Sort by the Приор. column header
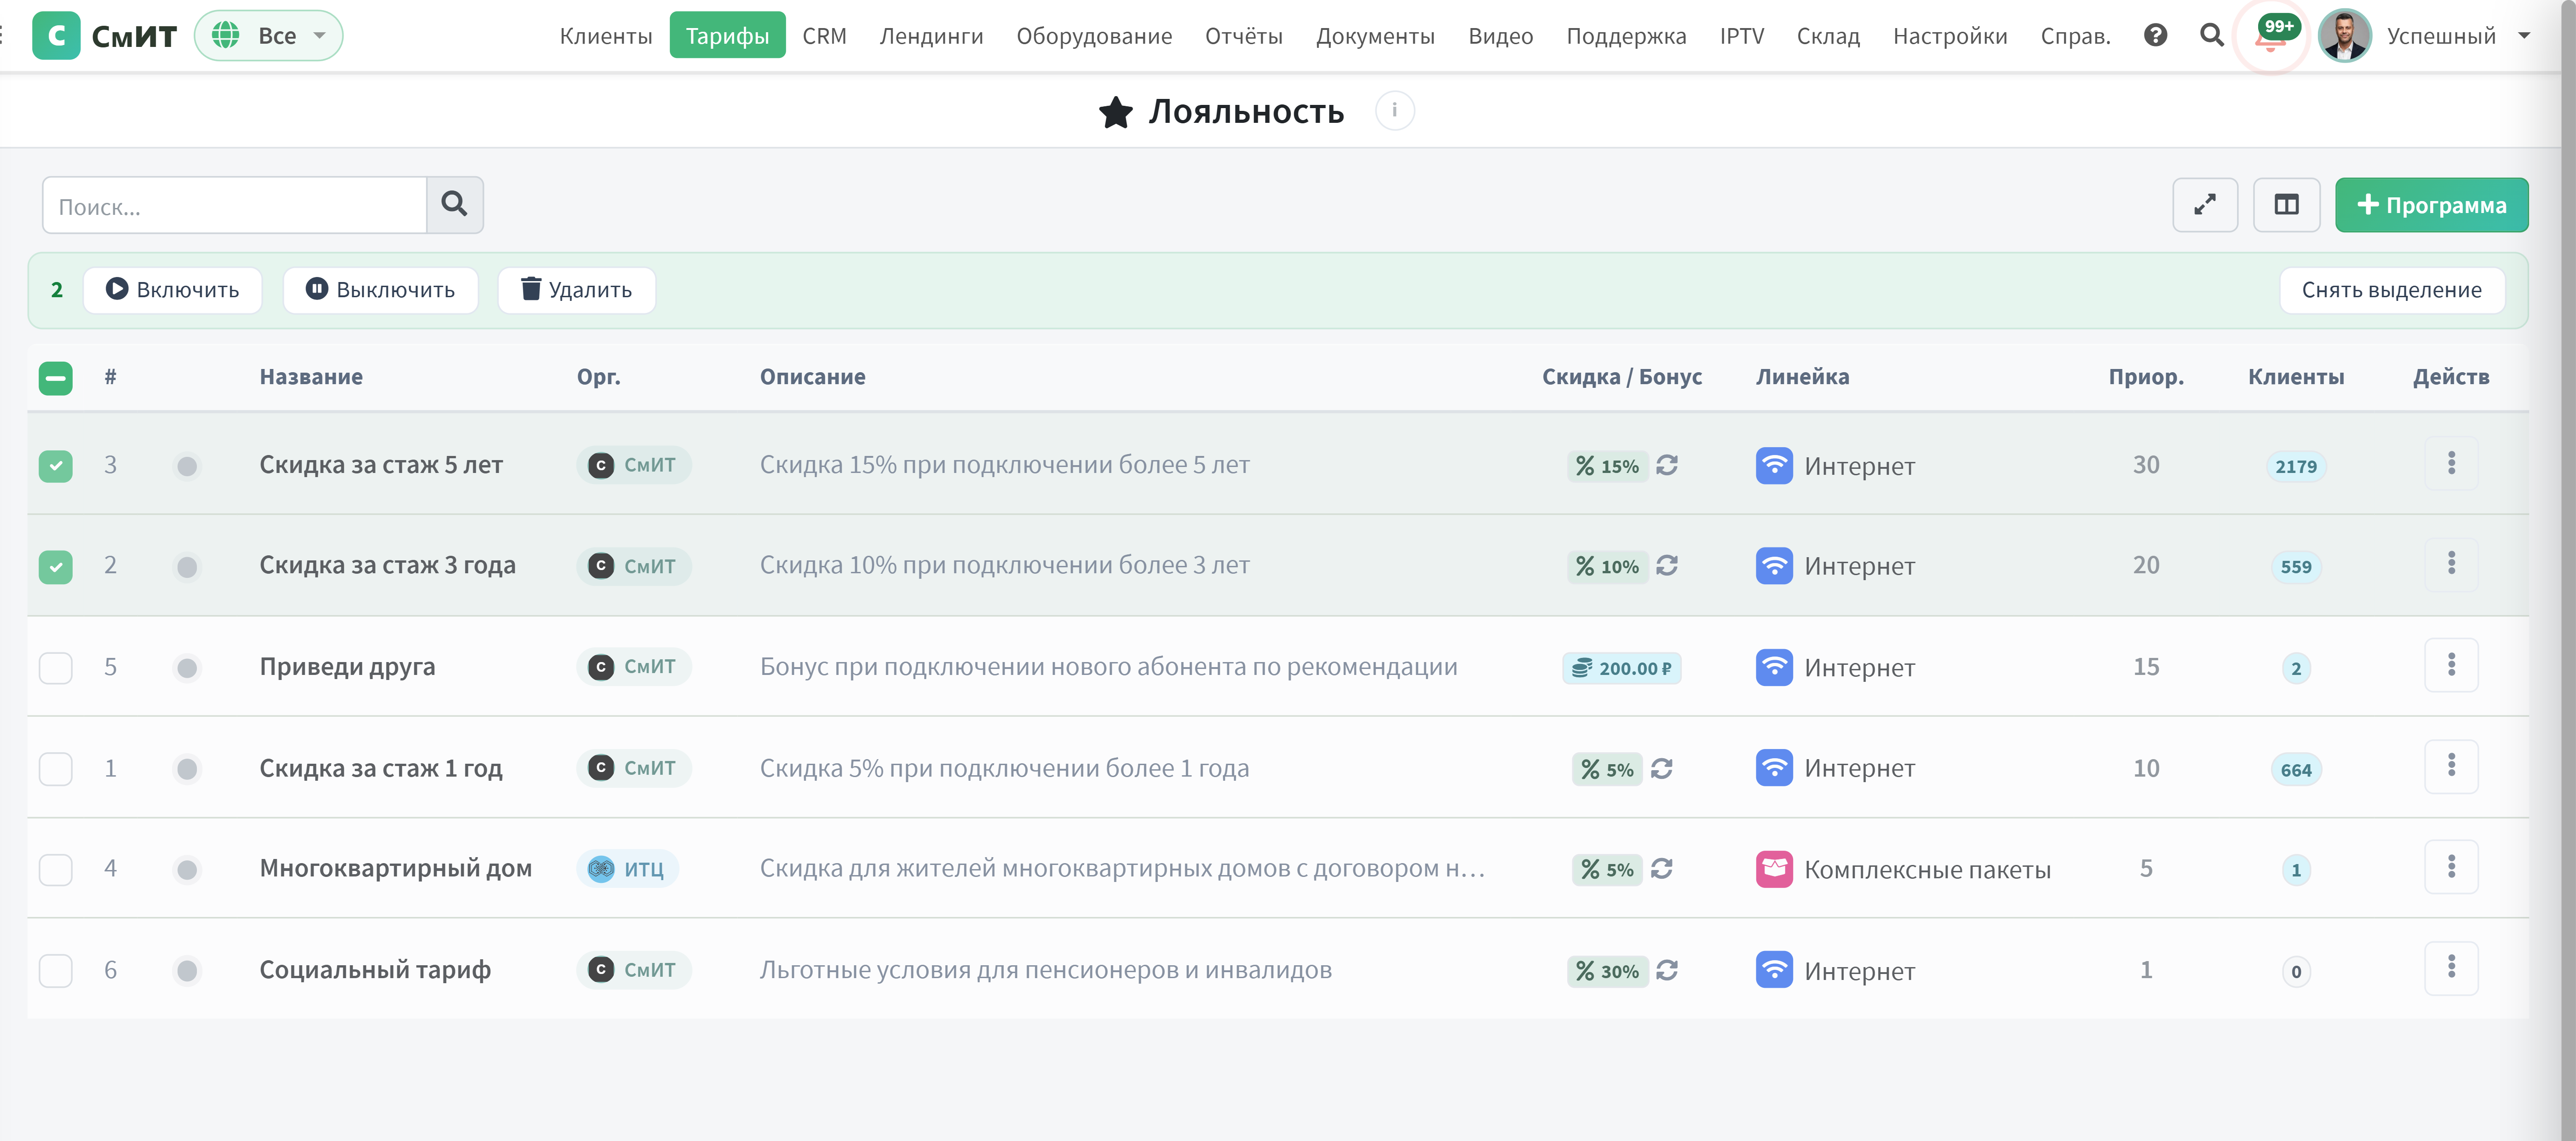Screen dimensions: 2576x1141 tap(2146, 377)
